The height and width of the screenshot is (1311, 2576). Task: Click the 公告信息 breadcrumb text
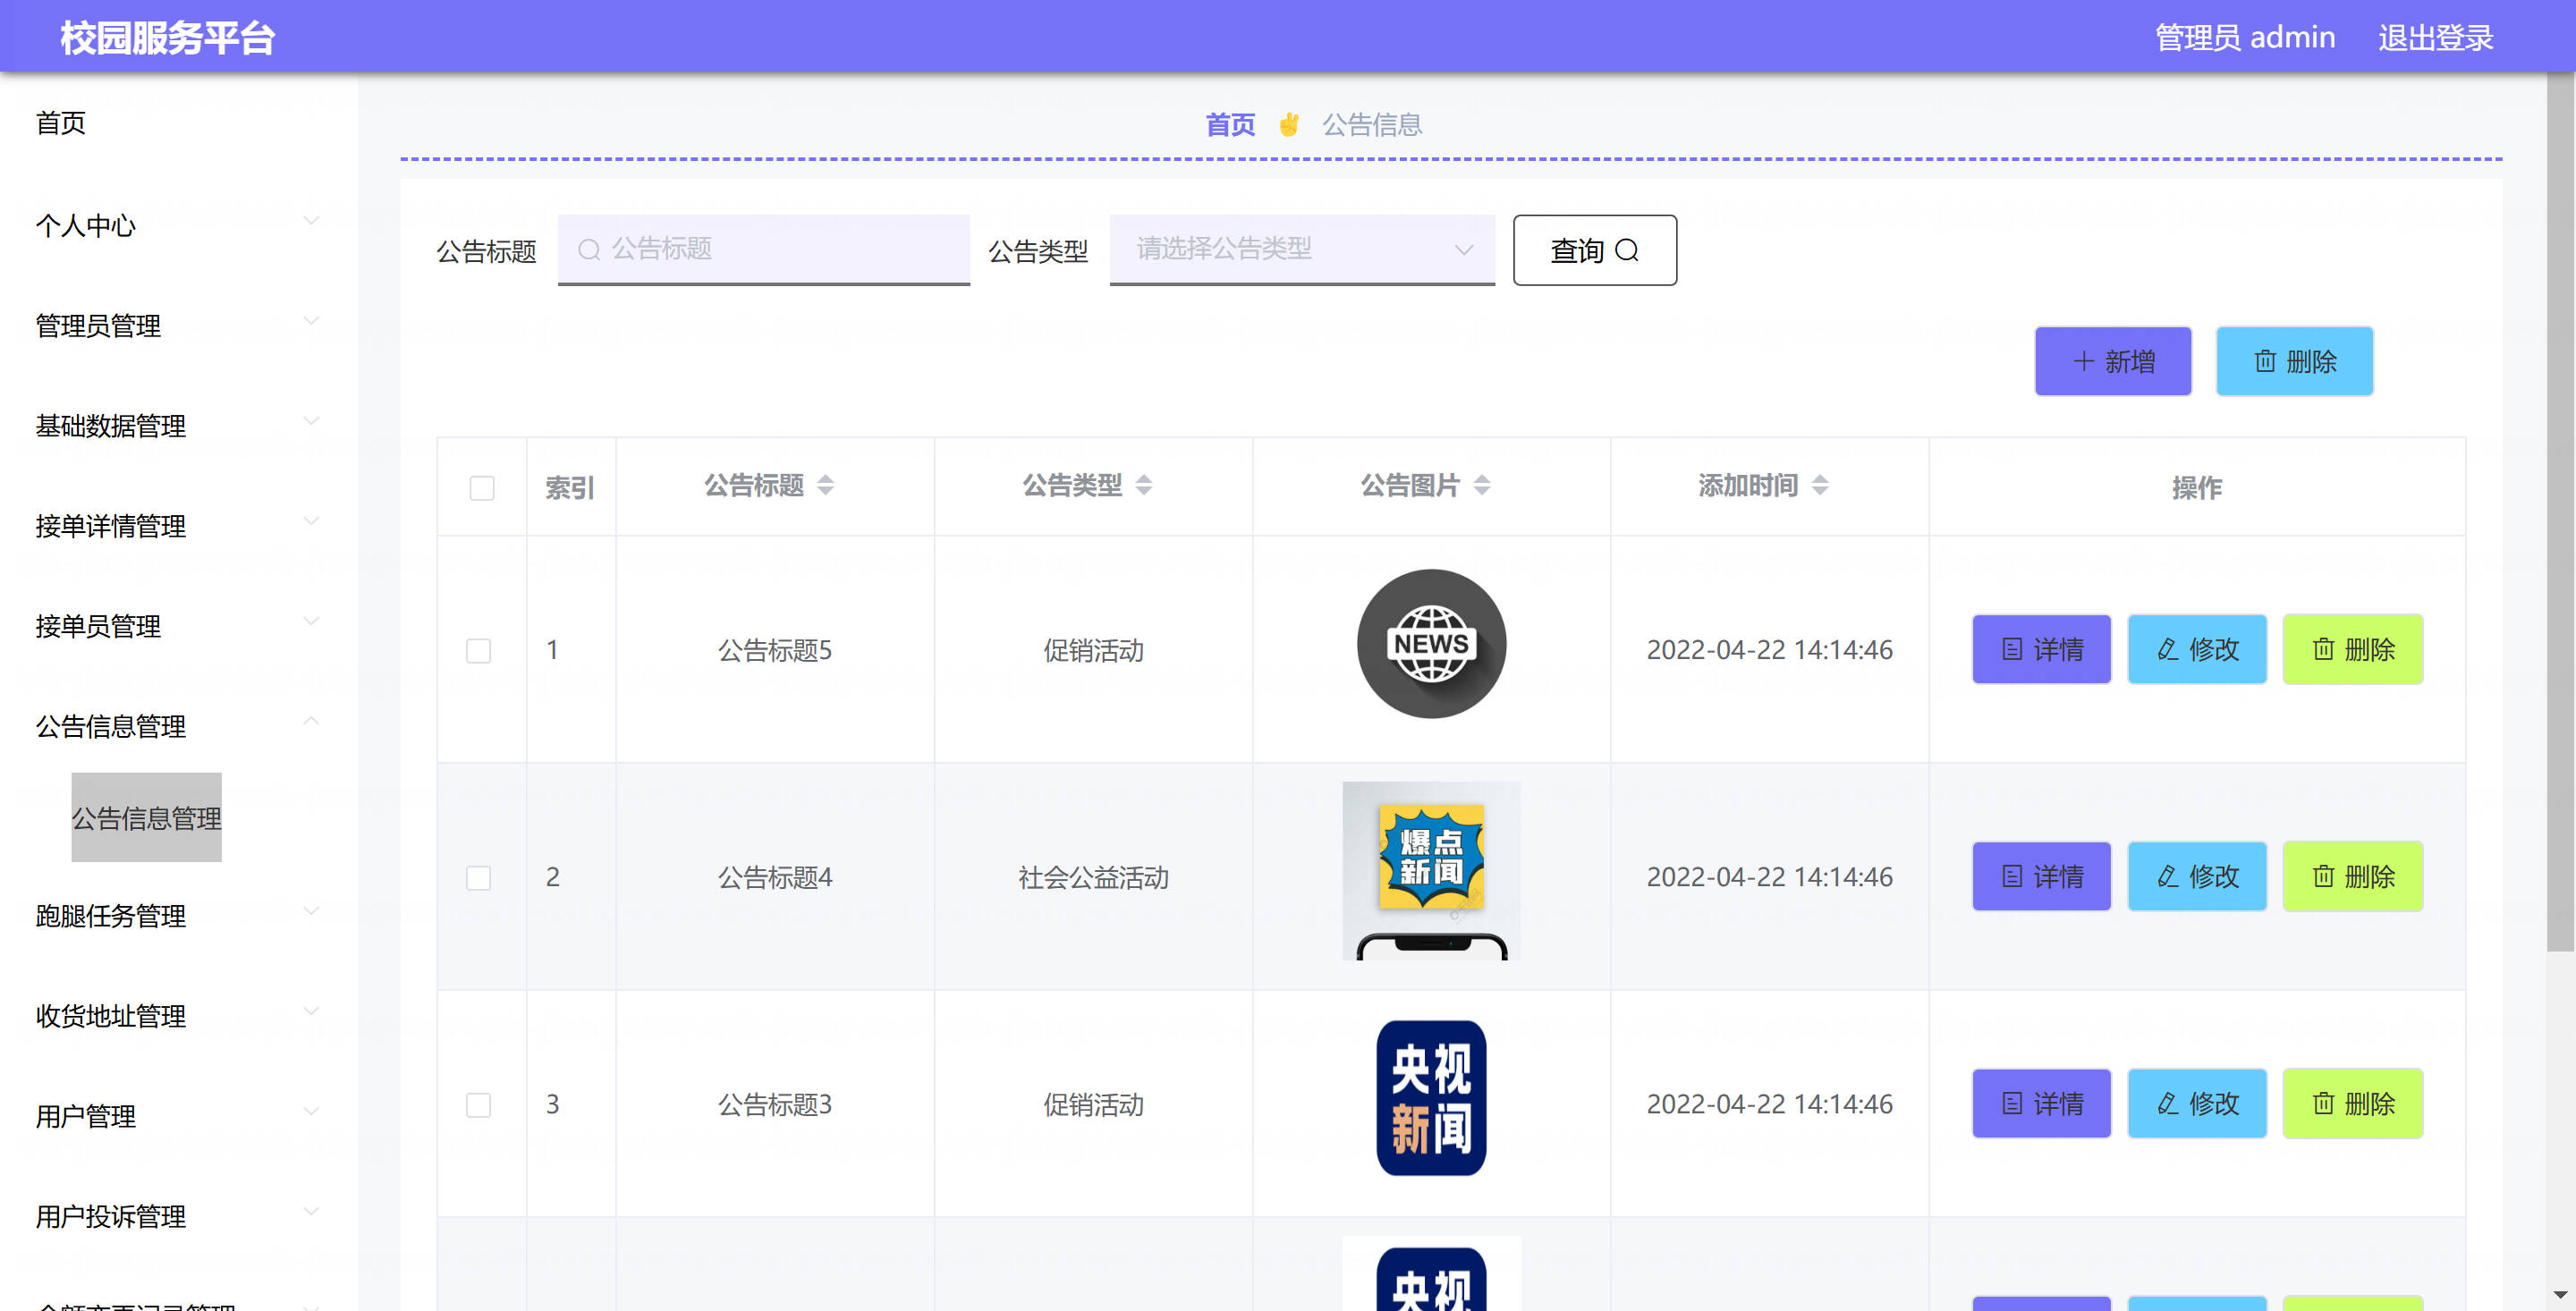pos(1372,125)
